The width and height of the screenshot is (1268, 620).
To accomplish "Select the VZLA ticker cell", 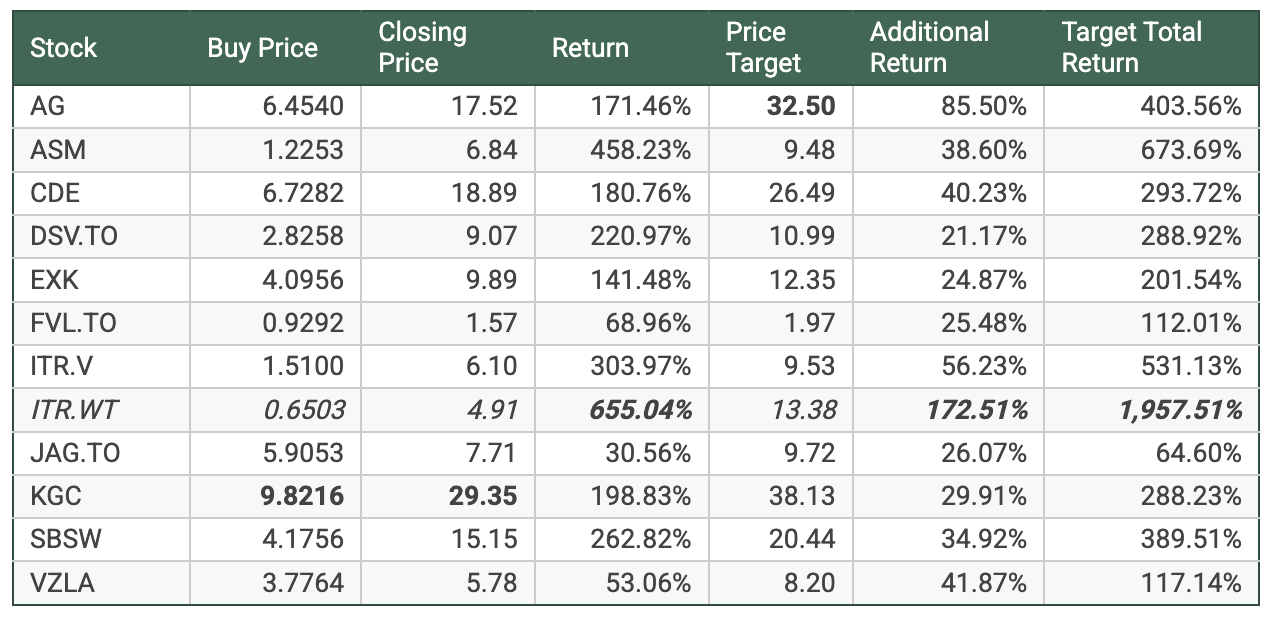I will coord(62,583).
